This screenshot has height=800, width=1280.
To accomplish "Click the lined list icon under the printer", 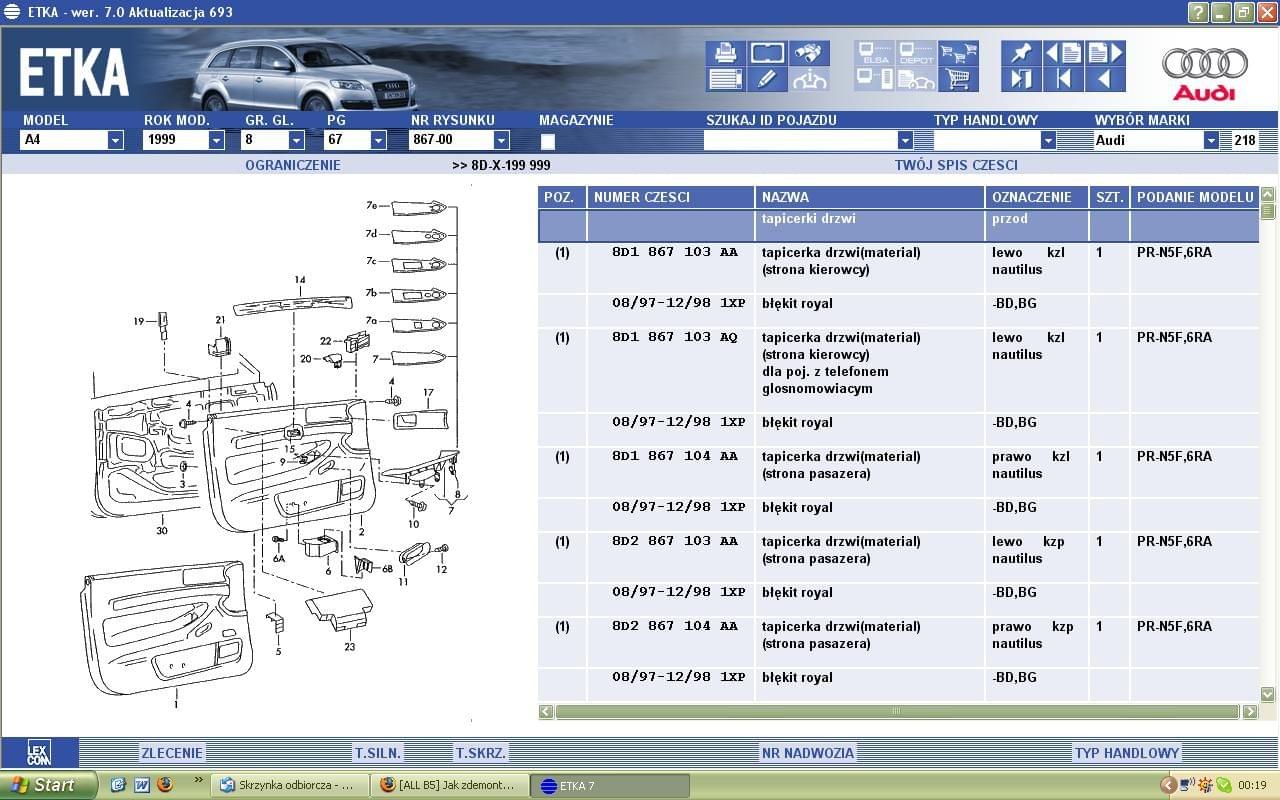I will pyautogui.click(x=725, y=79).
